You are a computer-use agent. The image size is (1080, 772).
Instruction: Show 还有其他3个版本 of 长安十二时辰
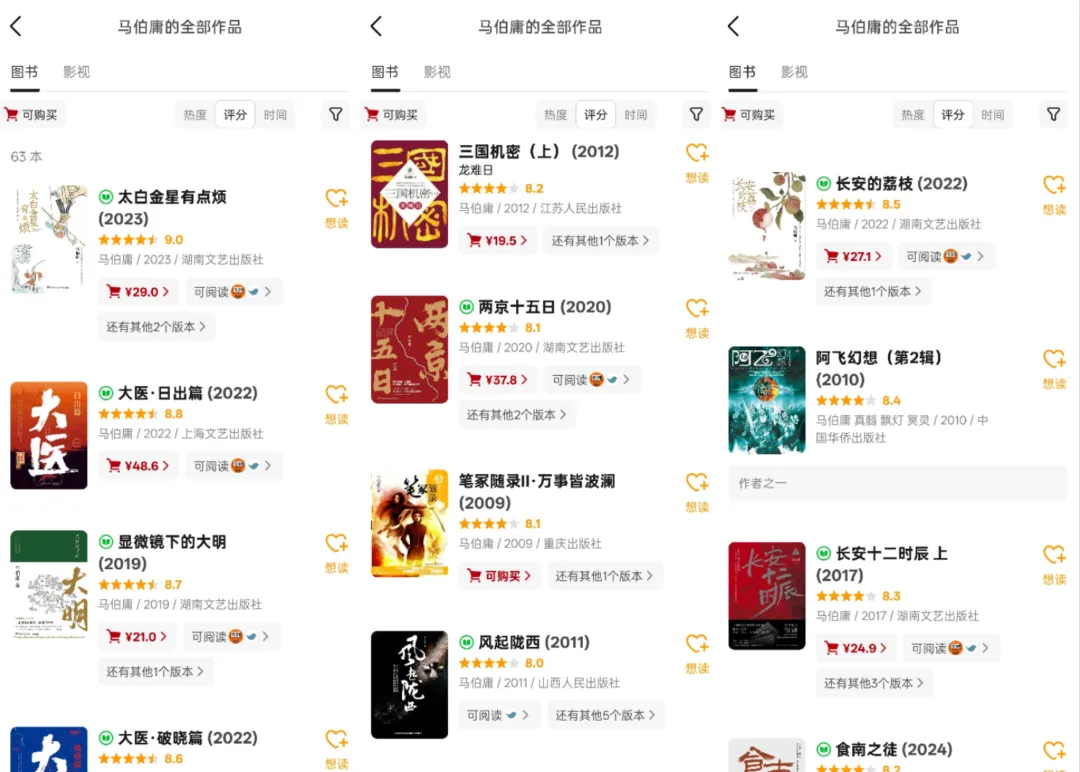[873, 683]
